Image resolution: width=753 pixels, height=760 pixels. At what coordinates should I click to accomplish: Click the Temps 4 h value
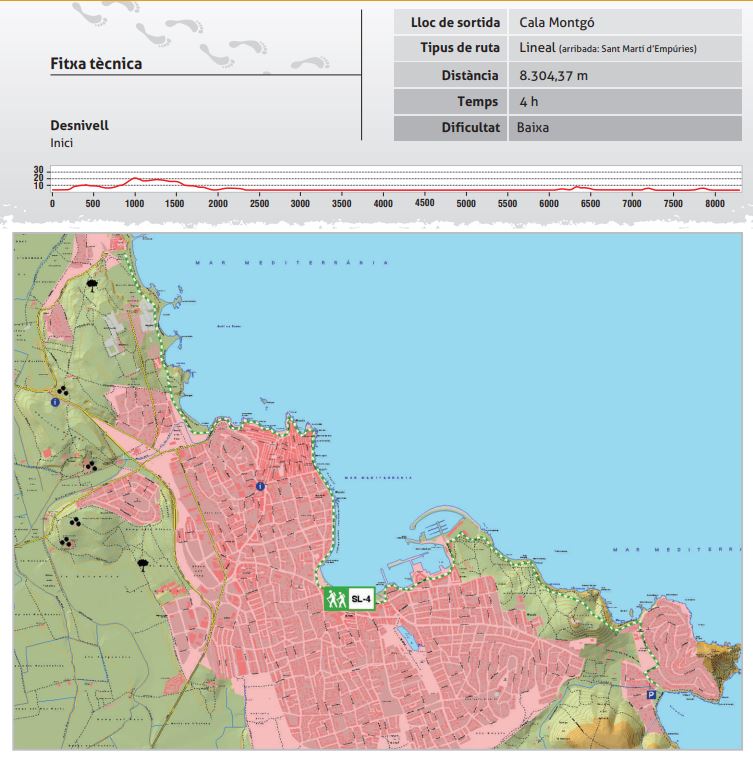(529, 101)
